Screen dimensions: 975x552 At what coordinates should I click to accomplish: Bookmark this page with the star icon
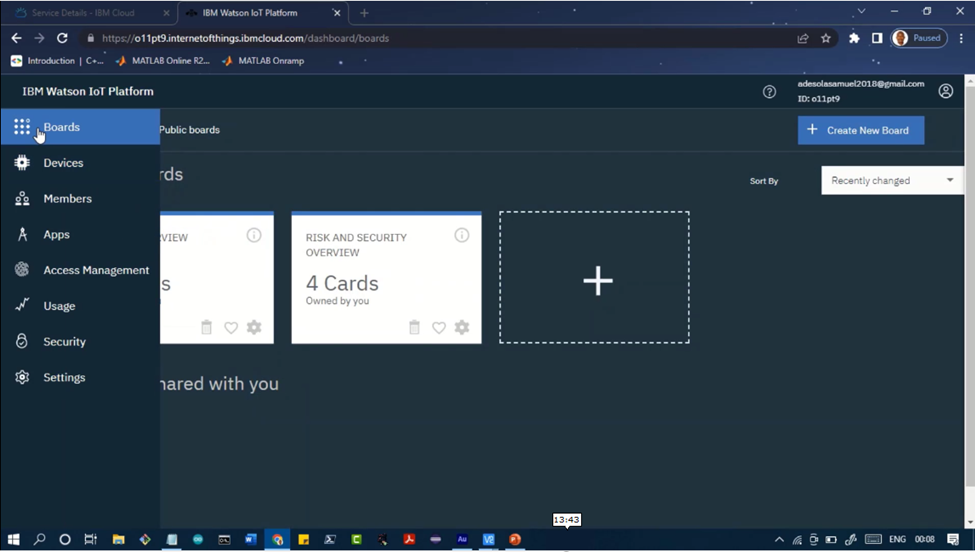point(826,39)
